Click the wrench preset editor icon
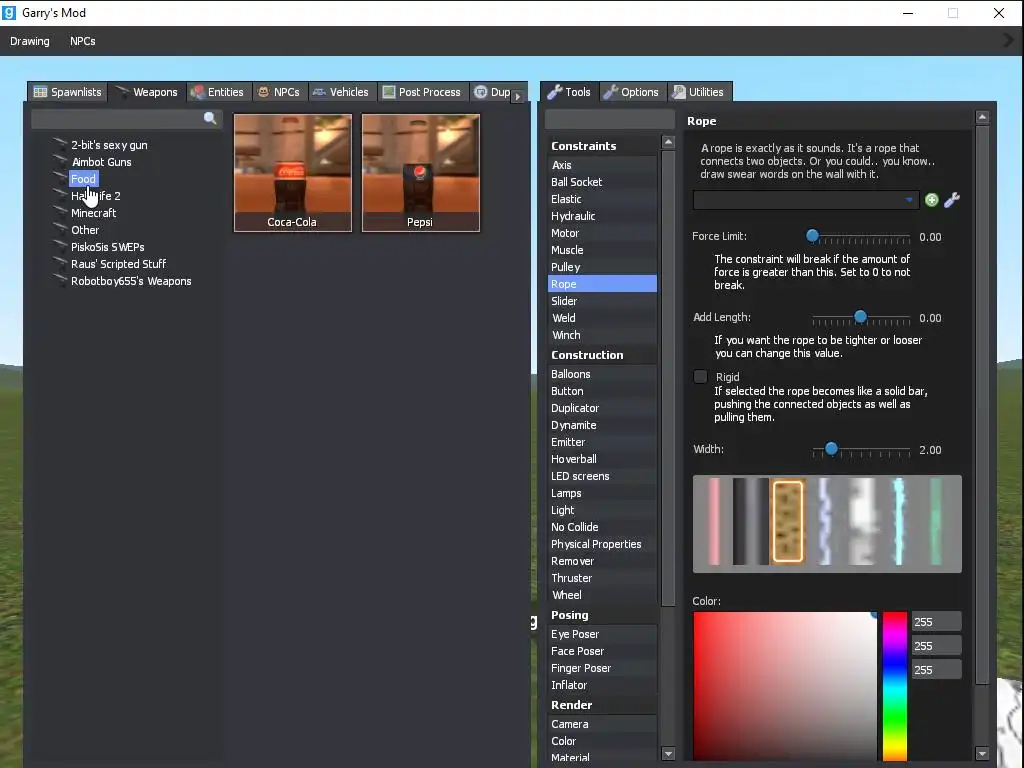 coord(952,200)
